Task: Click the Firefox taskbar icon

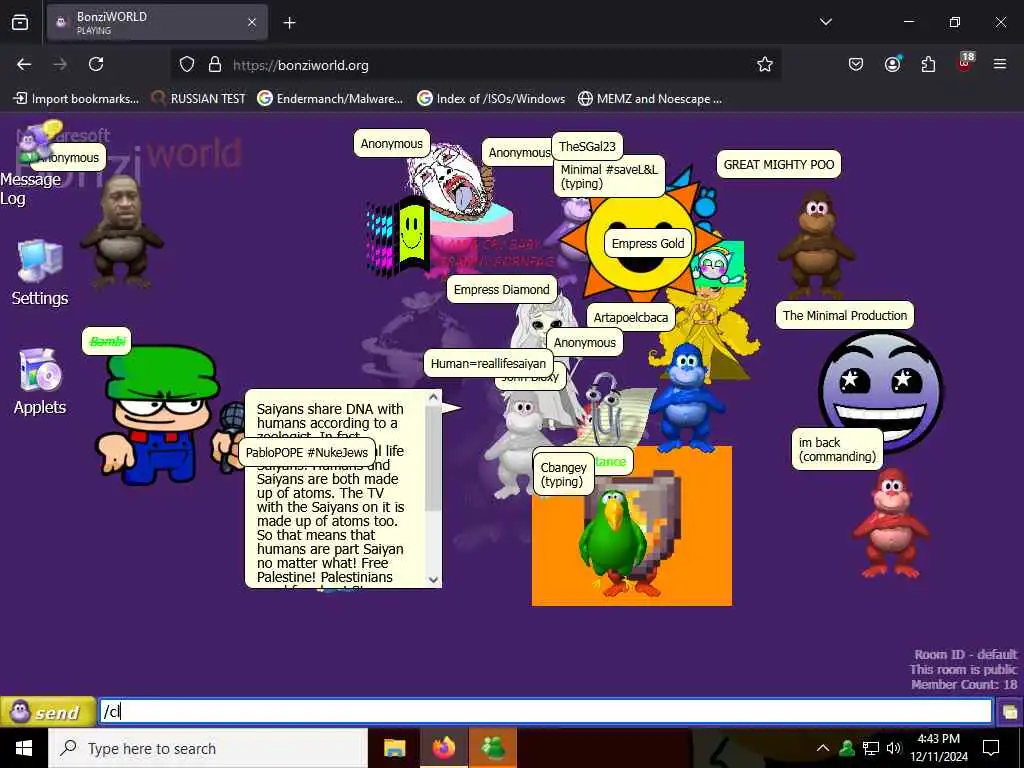Action: 443,748
